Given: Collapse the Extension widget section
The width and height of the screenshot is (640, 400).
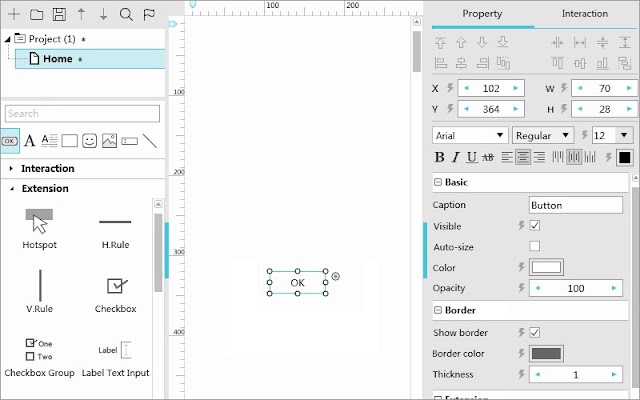Looking at the screenshot, I should pyautogui.click(x=12, y=189).
